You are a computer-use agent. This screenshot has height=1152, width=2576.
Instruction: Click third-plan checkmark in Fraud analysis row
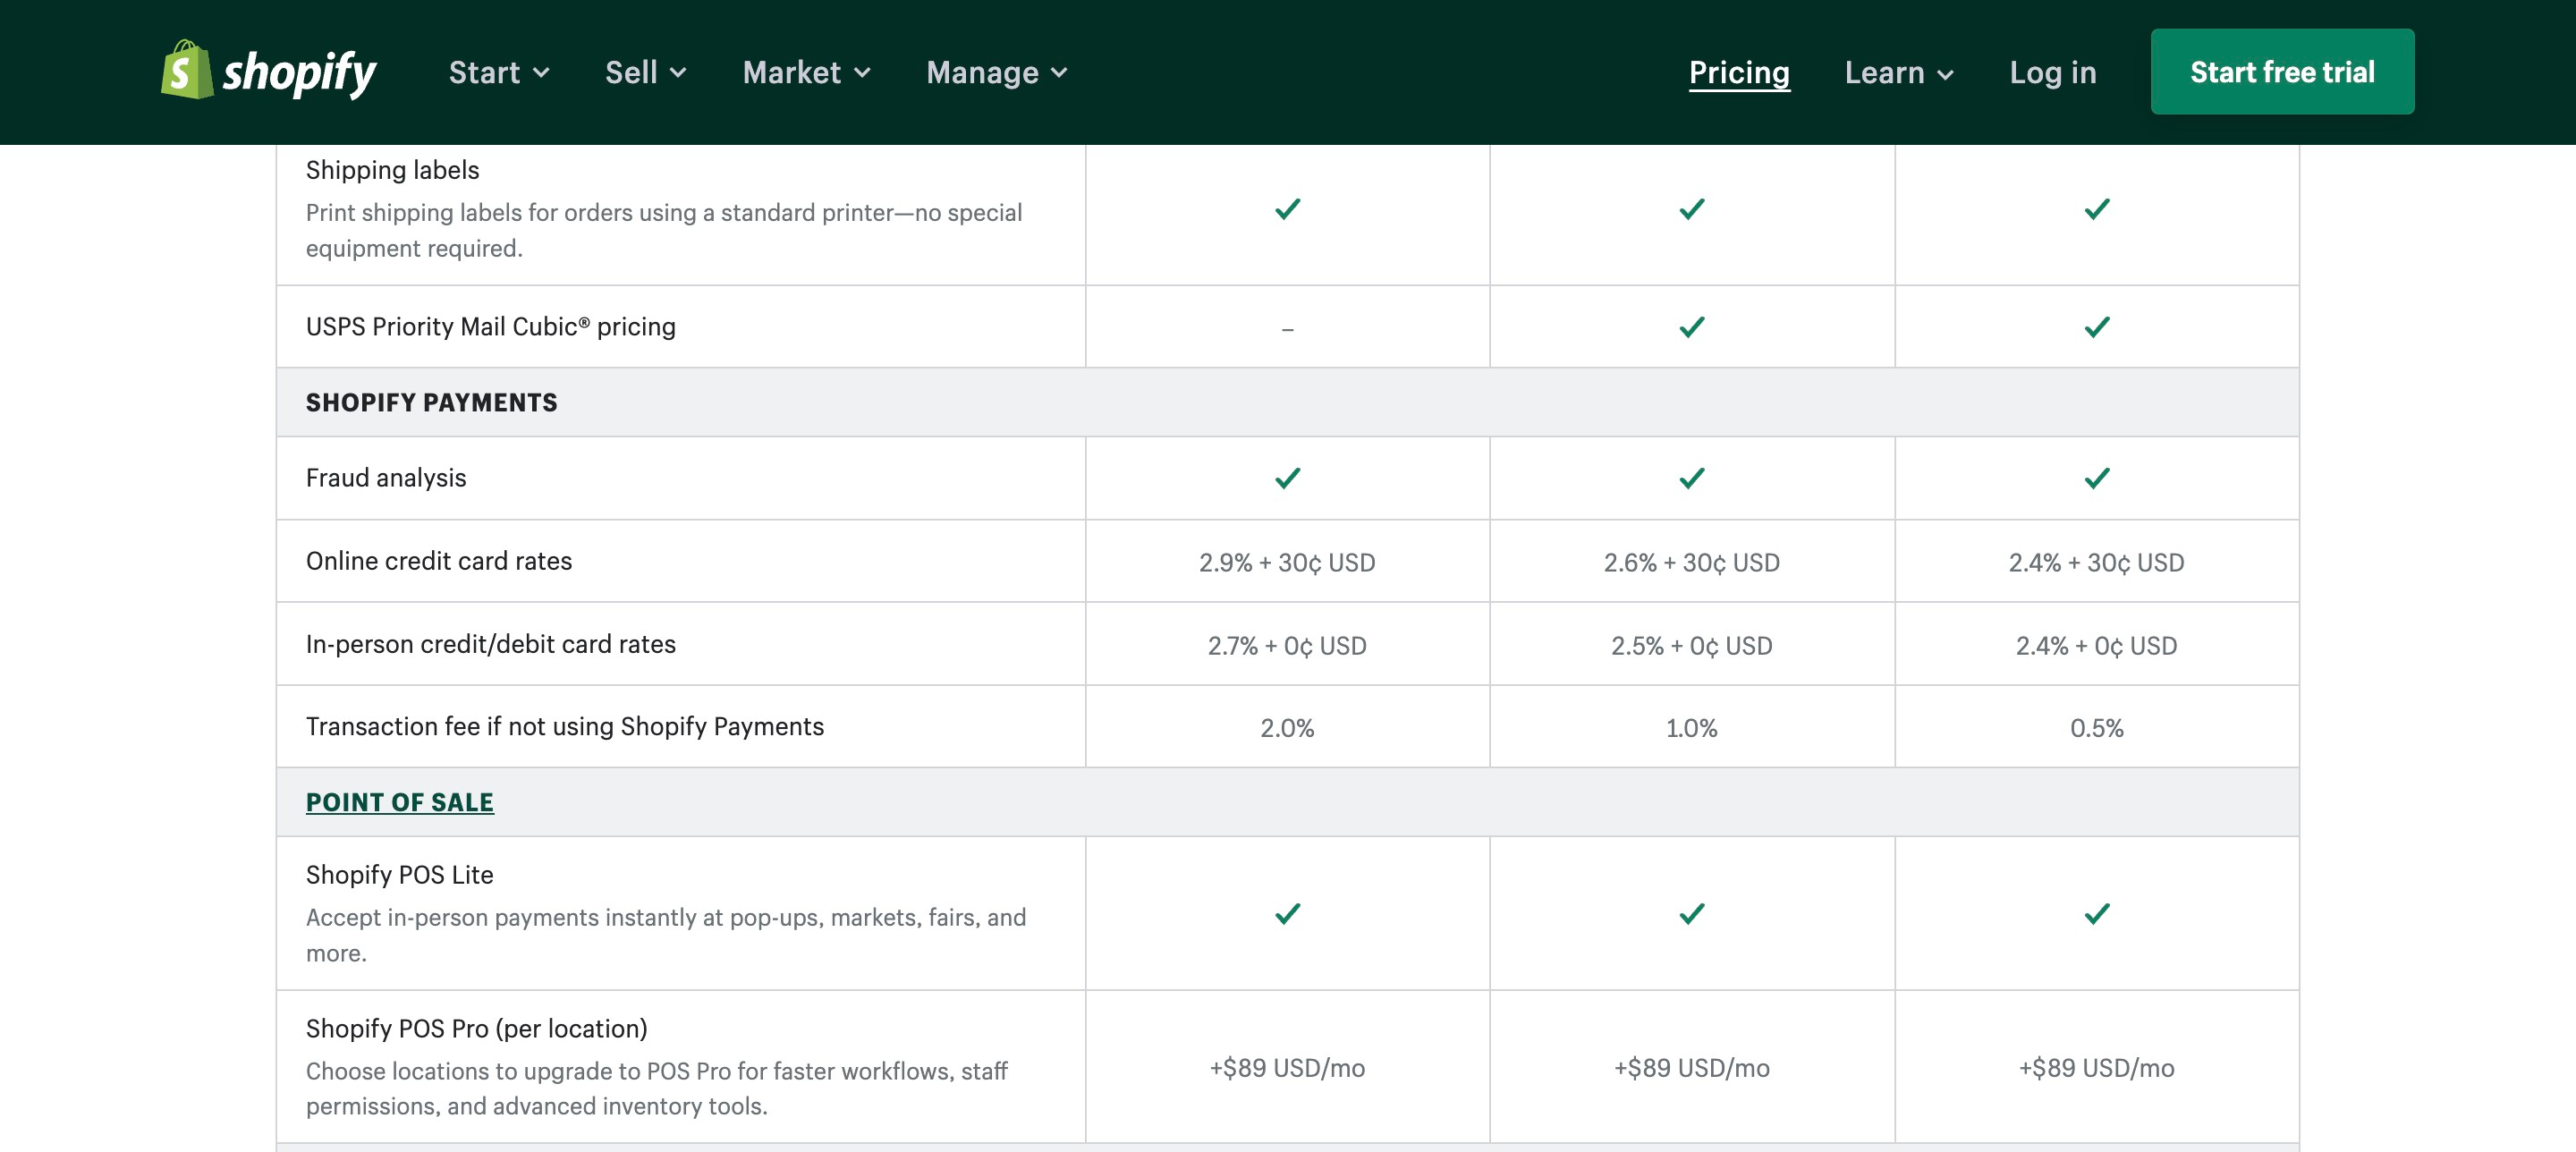coord(2096,478)
